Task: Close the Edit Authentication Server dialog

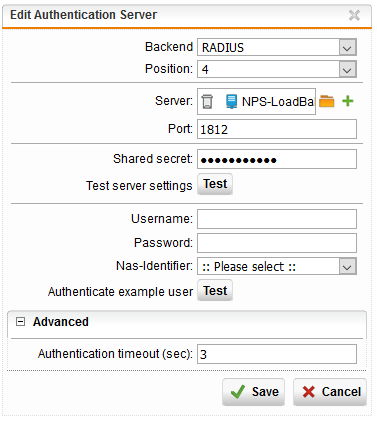Action: (x=354, y=15)
